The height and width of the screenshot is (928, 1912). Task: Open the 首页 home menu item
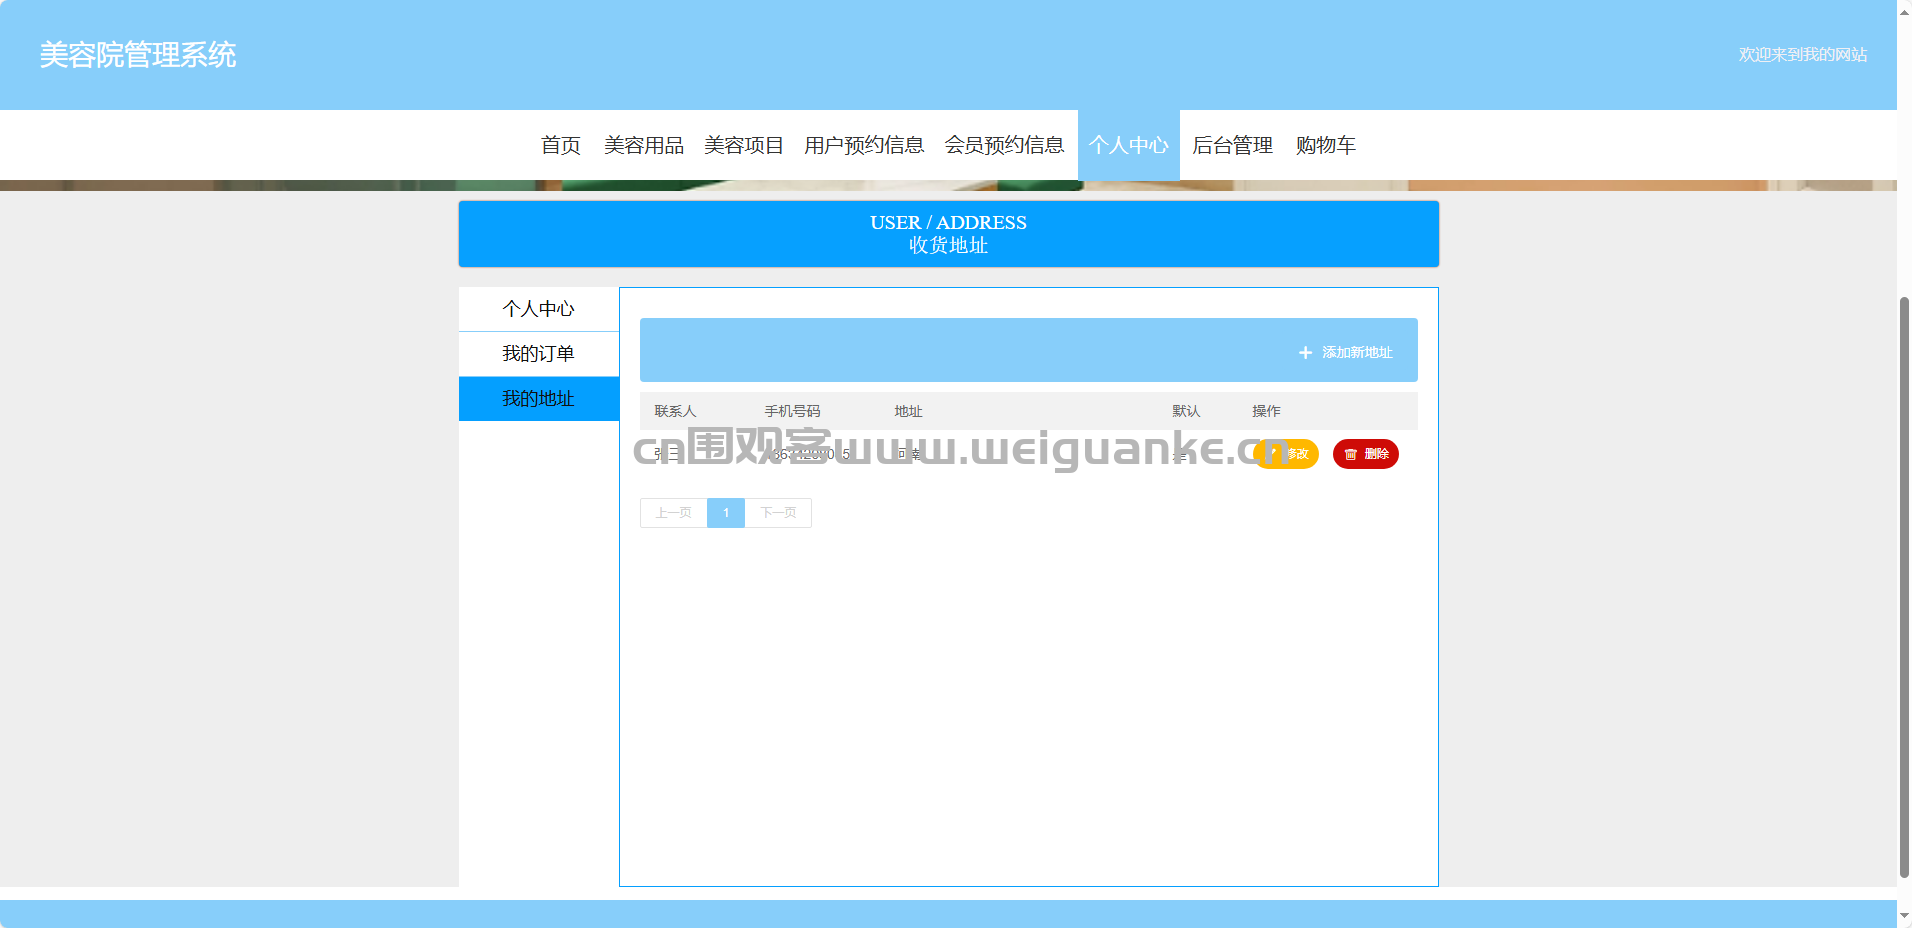(561, 145)
